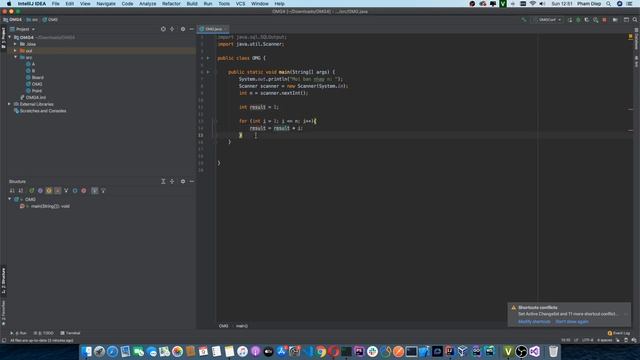Click Project panel locate-file target icon
The height and width of the screenshot is (360, 640).
pos(163,29)
